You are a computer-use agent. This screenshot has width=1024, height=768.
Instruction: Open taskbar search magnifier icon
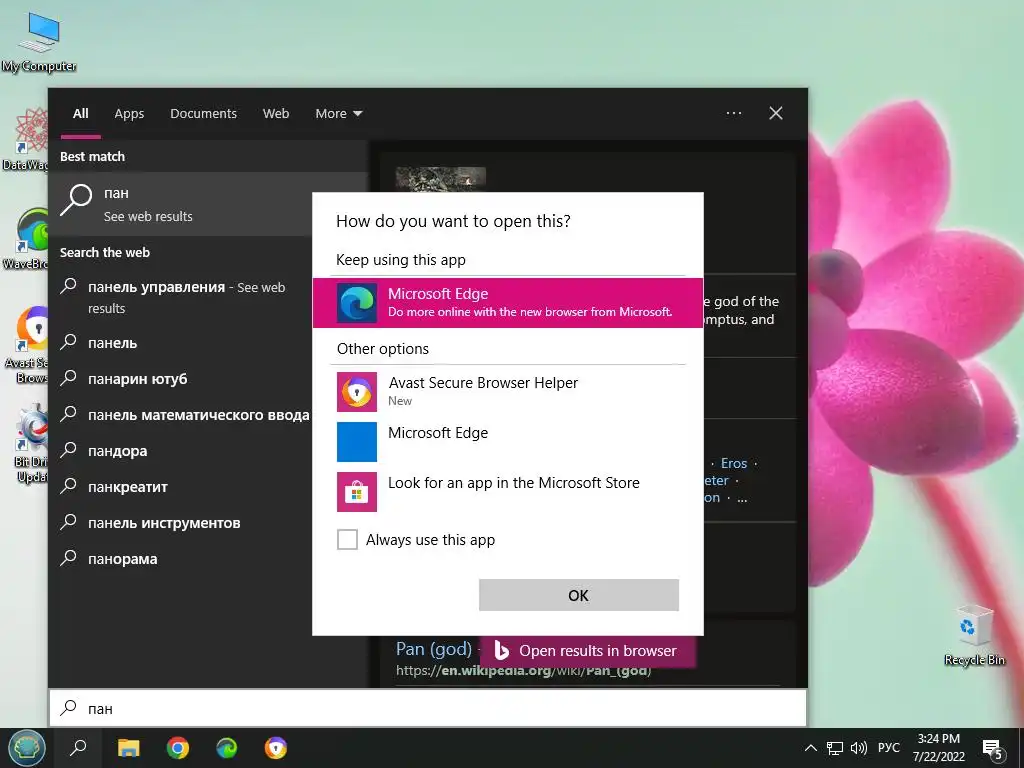[78, 748]
